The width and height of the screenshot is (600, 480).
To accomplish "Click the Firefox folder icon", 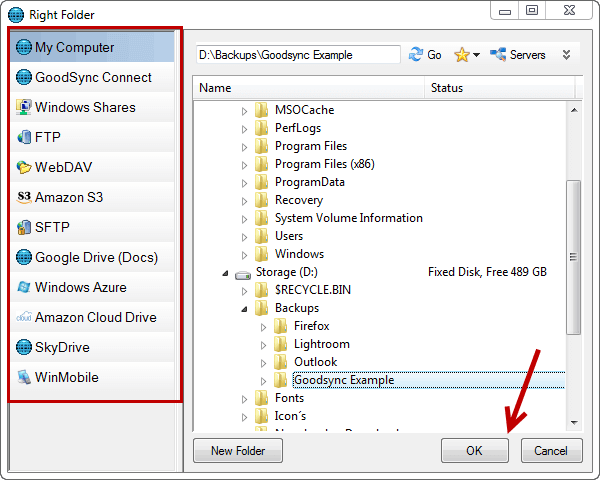I will click(x=280, y=326).
